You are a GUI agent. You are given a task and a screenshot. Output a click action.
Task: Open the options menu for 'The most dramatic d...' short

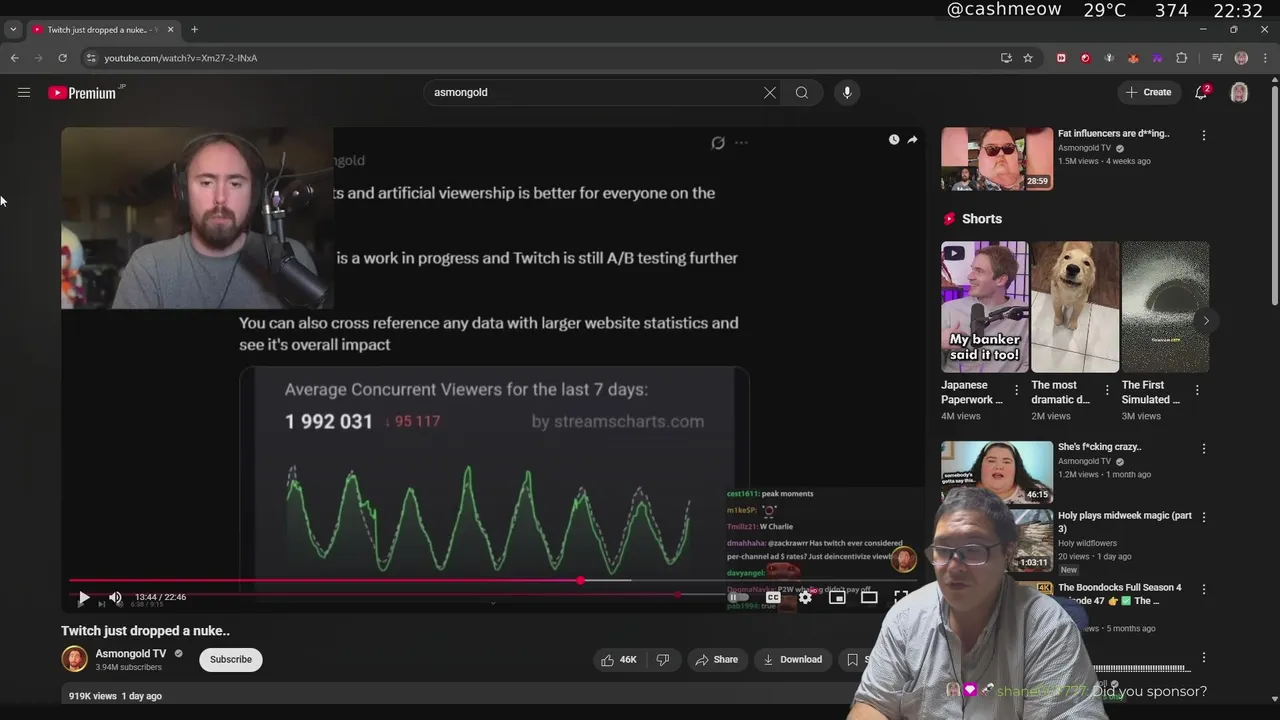point(1106,390)
